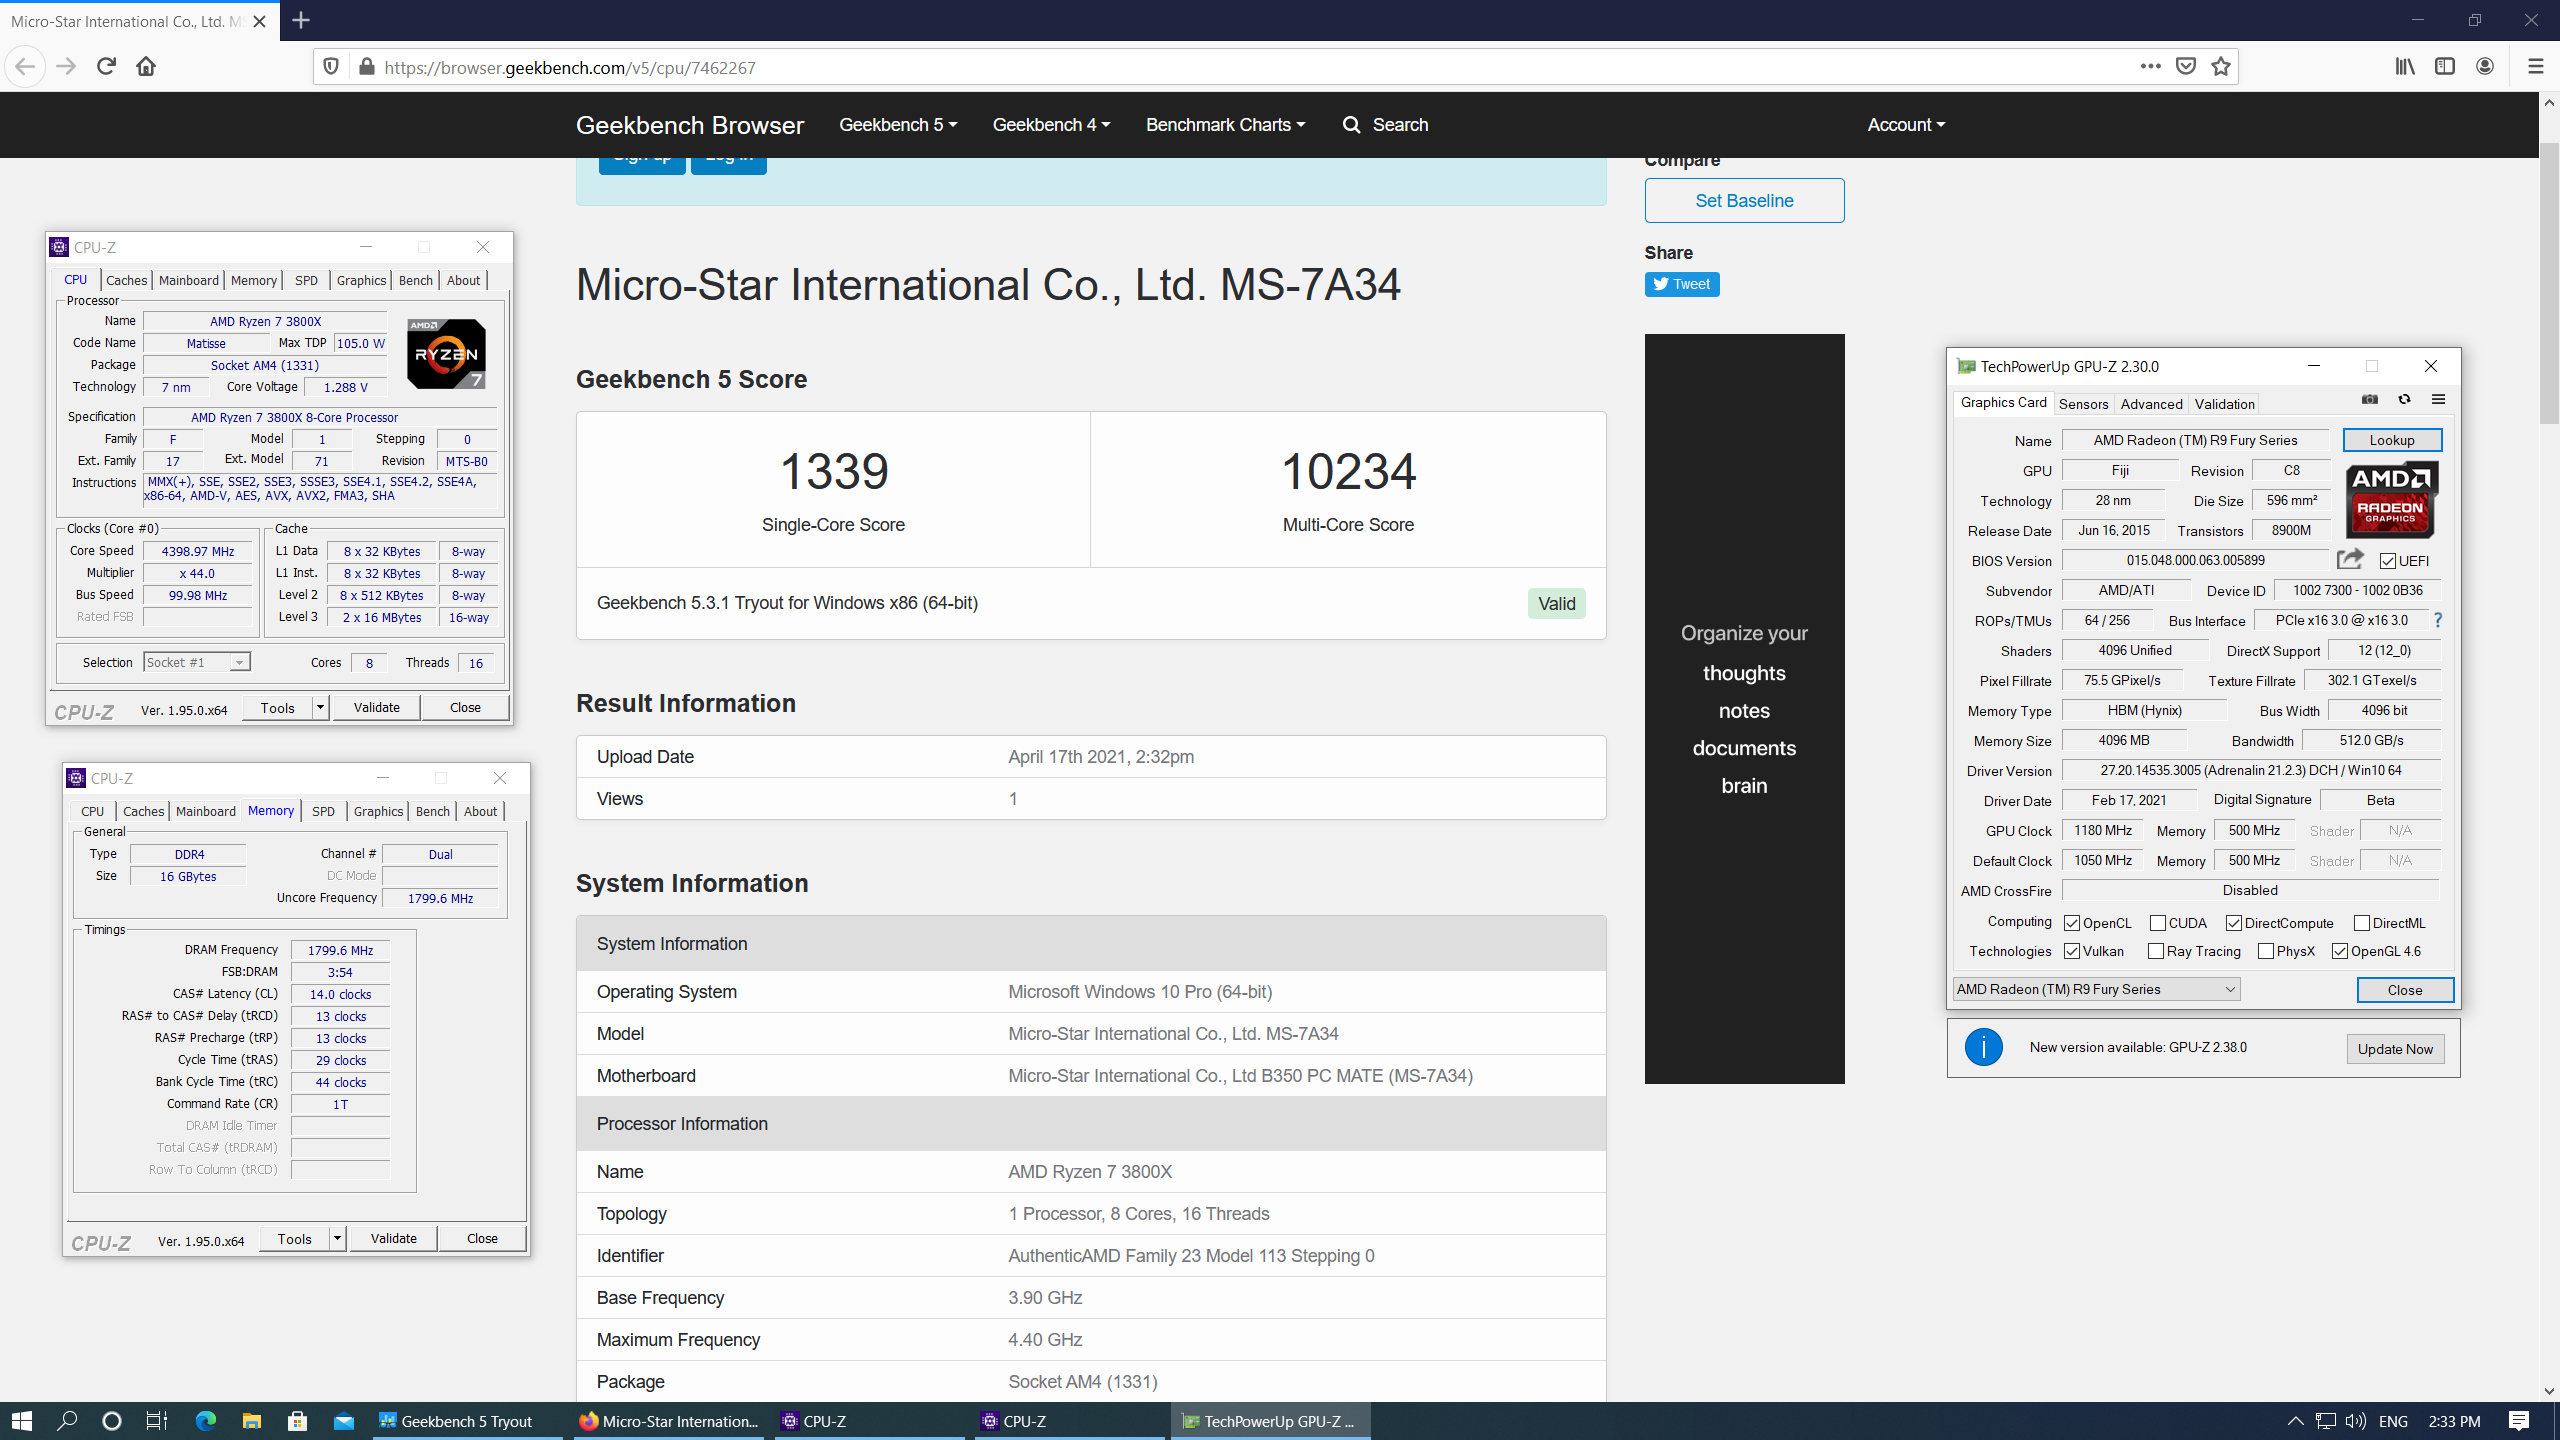
Task: Click Update Now for GPU-Z
Action: (x=2394, y=1049)
